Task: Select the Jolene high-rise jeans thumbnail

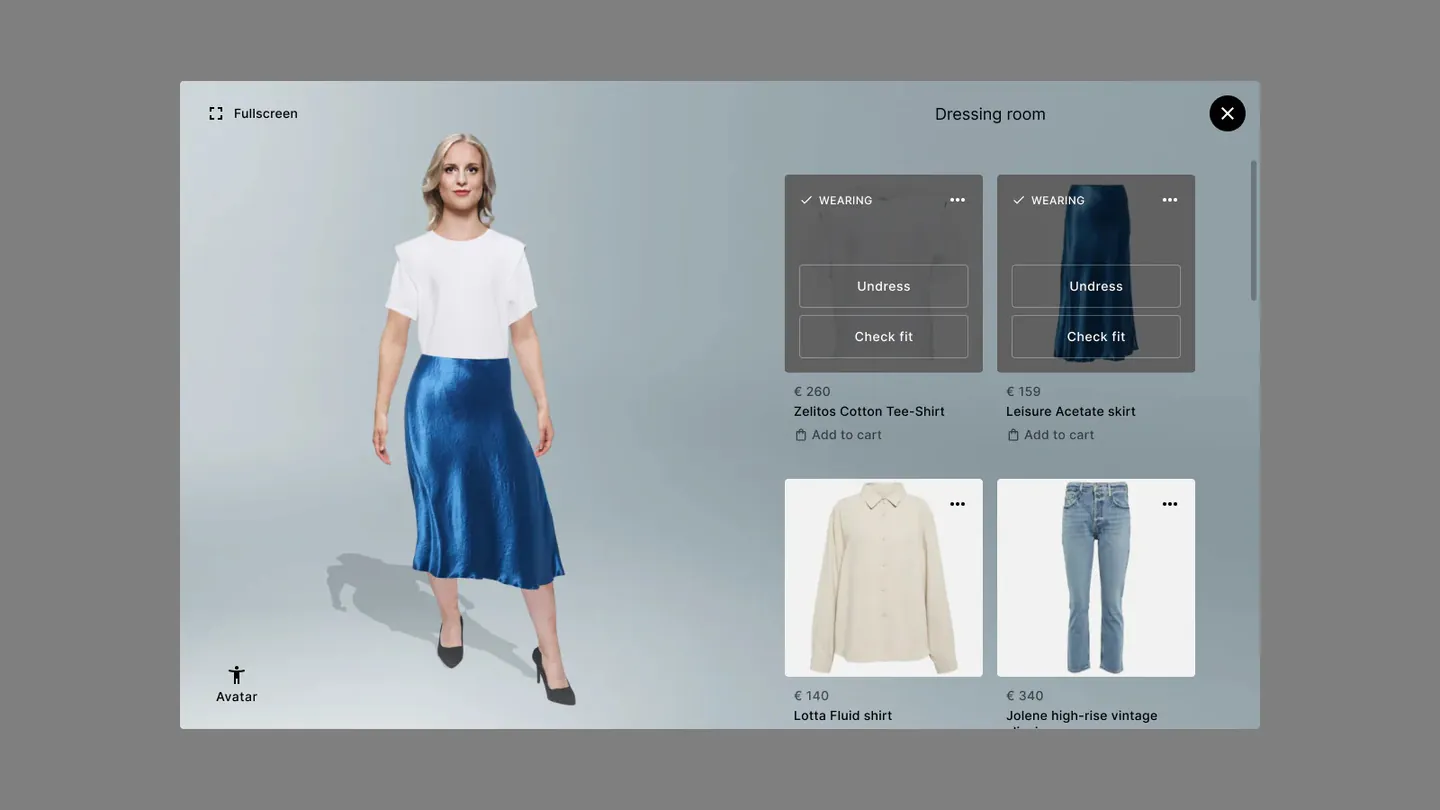Action: coord(1095,580)
